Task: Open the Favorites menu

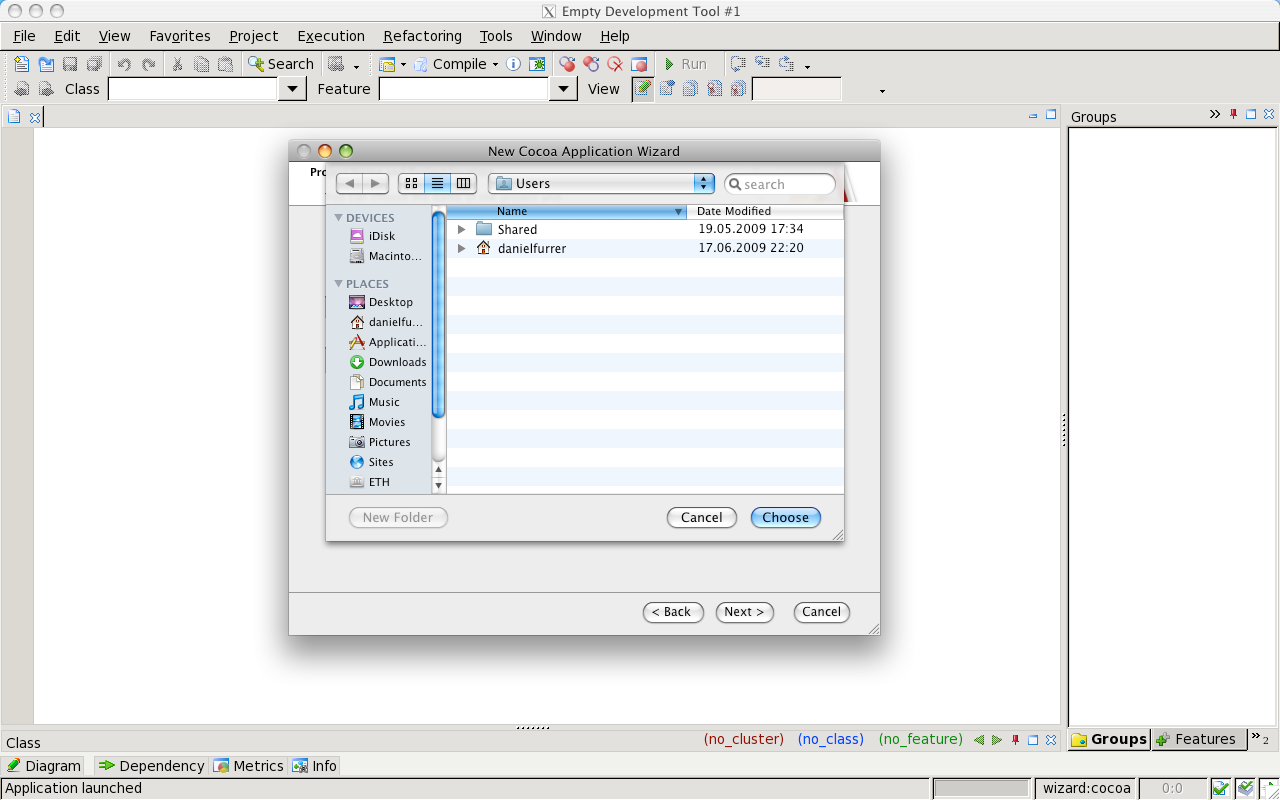Action: pyautogui.click(x=180, y=36)
